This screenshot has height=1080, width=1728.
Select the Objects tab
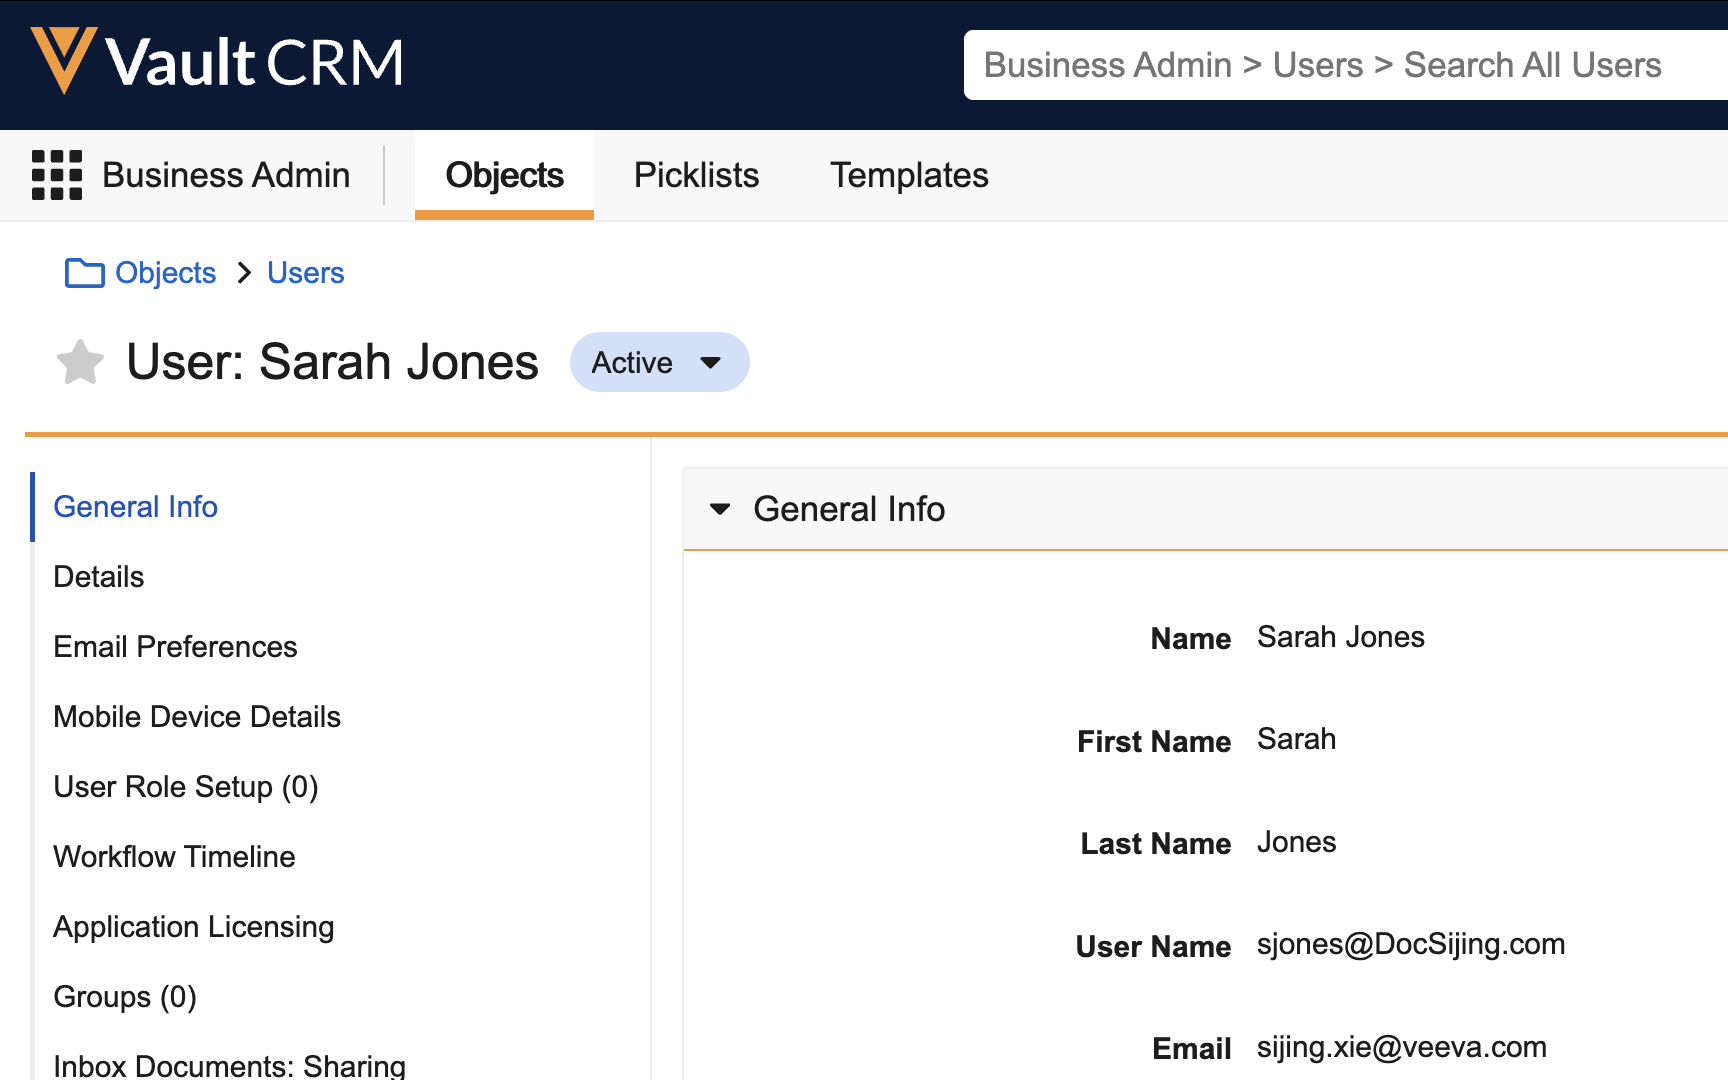(504, 175)
